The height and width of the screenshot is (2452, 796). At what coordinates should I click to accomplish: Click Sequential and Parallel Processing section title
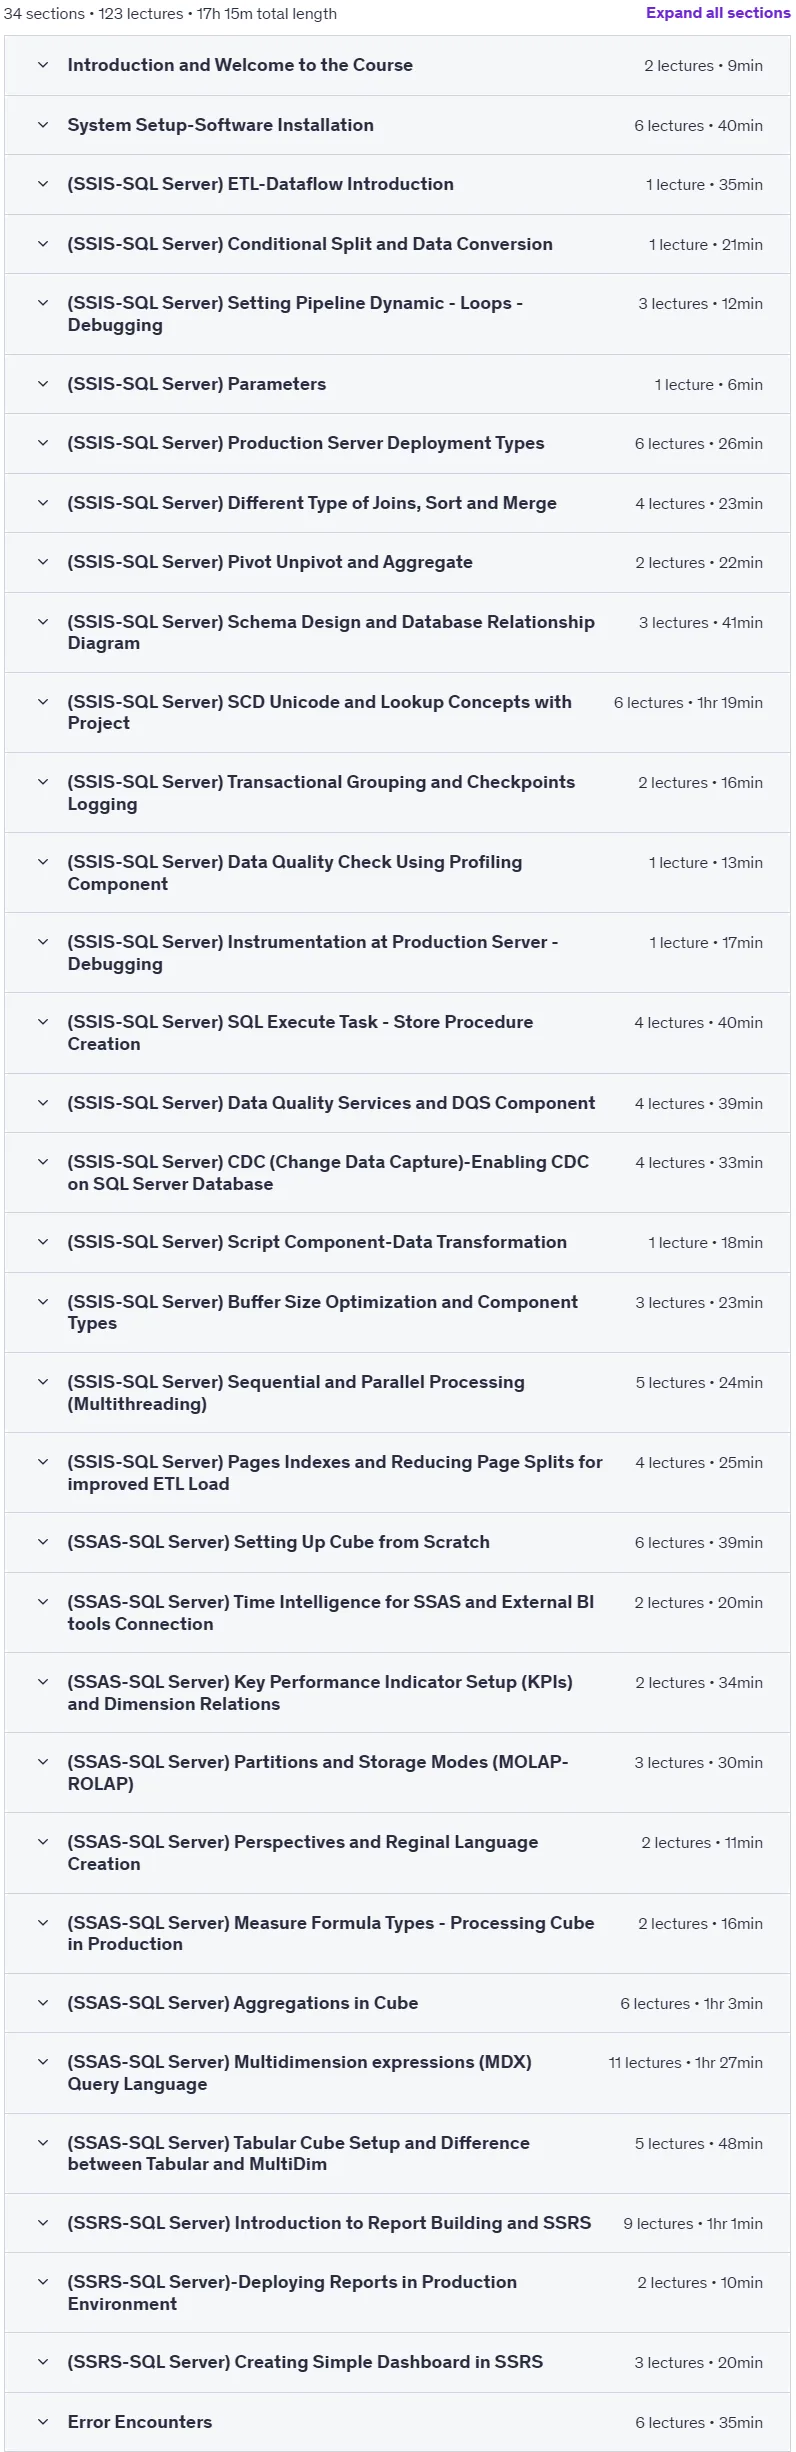pos(296,1392)
